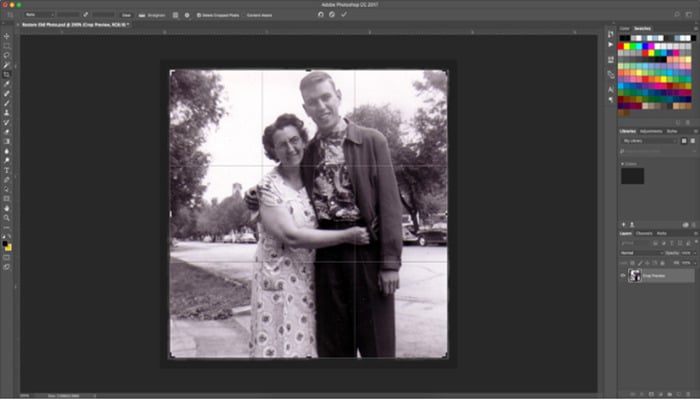Screen dimensions: 700x400
Task: Open the History panel icon
Action: point(611,34)
